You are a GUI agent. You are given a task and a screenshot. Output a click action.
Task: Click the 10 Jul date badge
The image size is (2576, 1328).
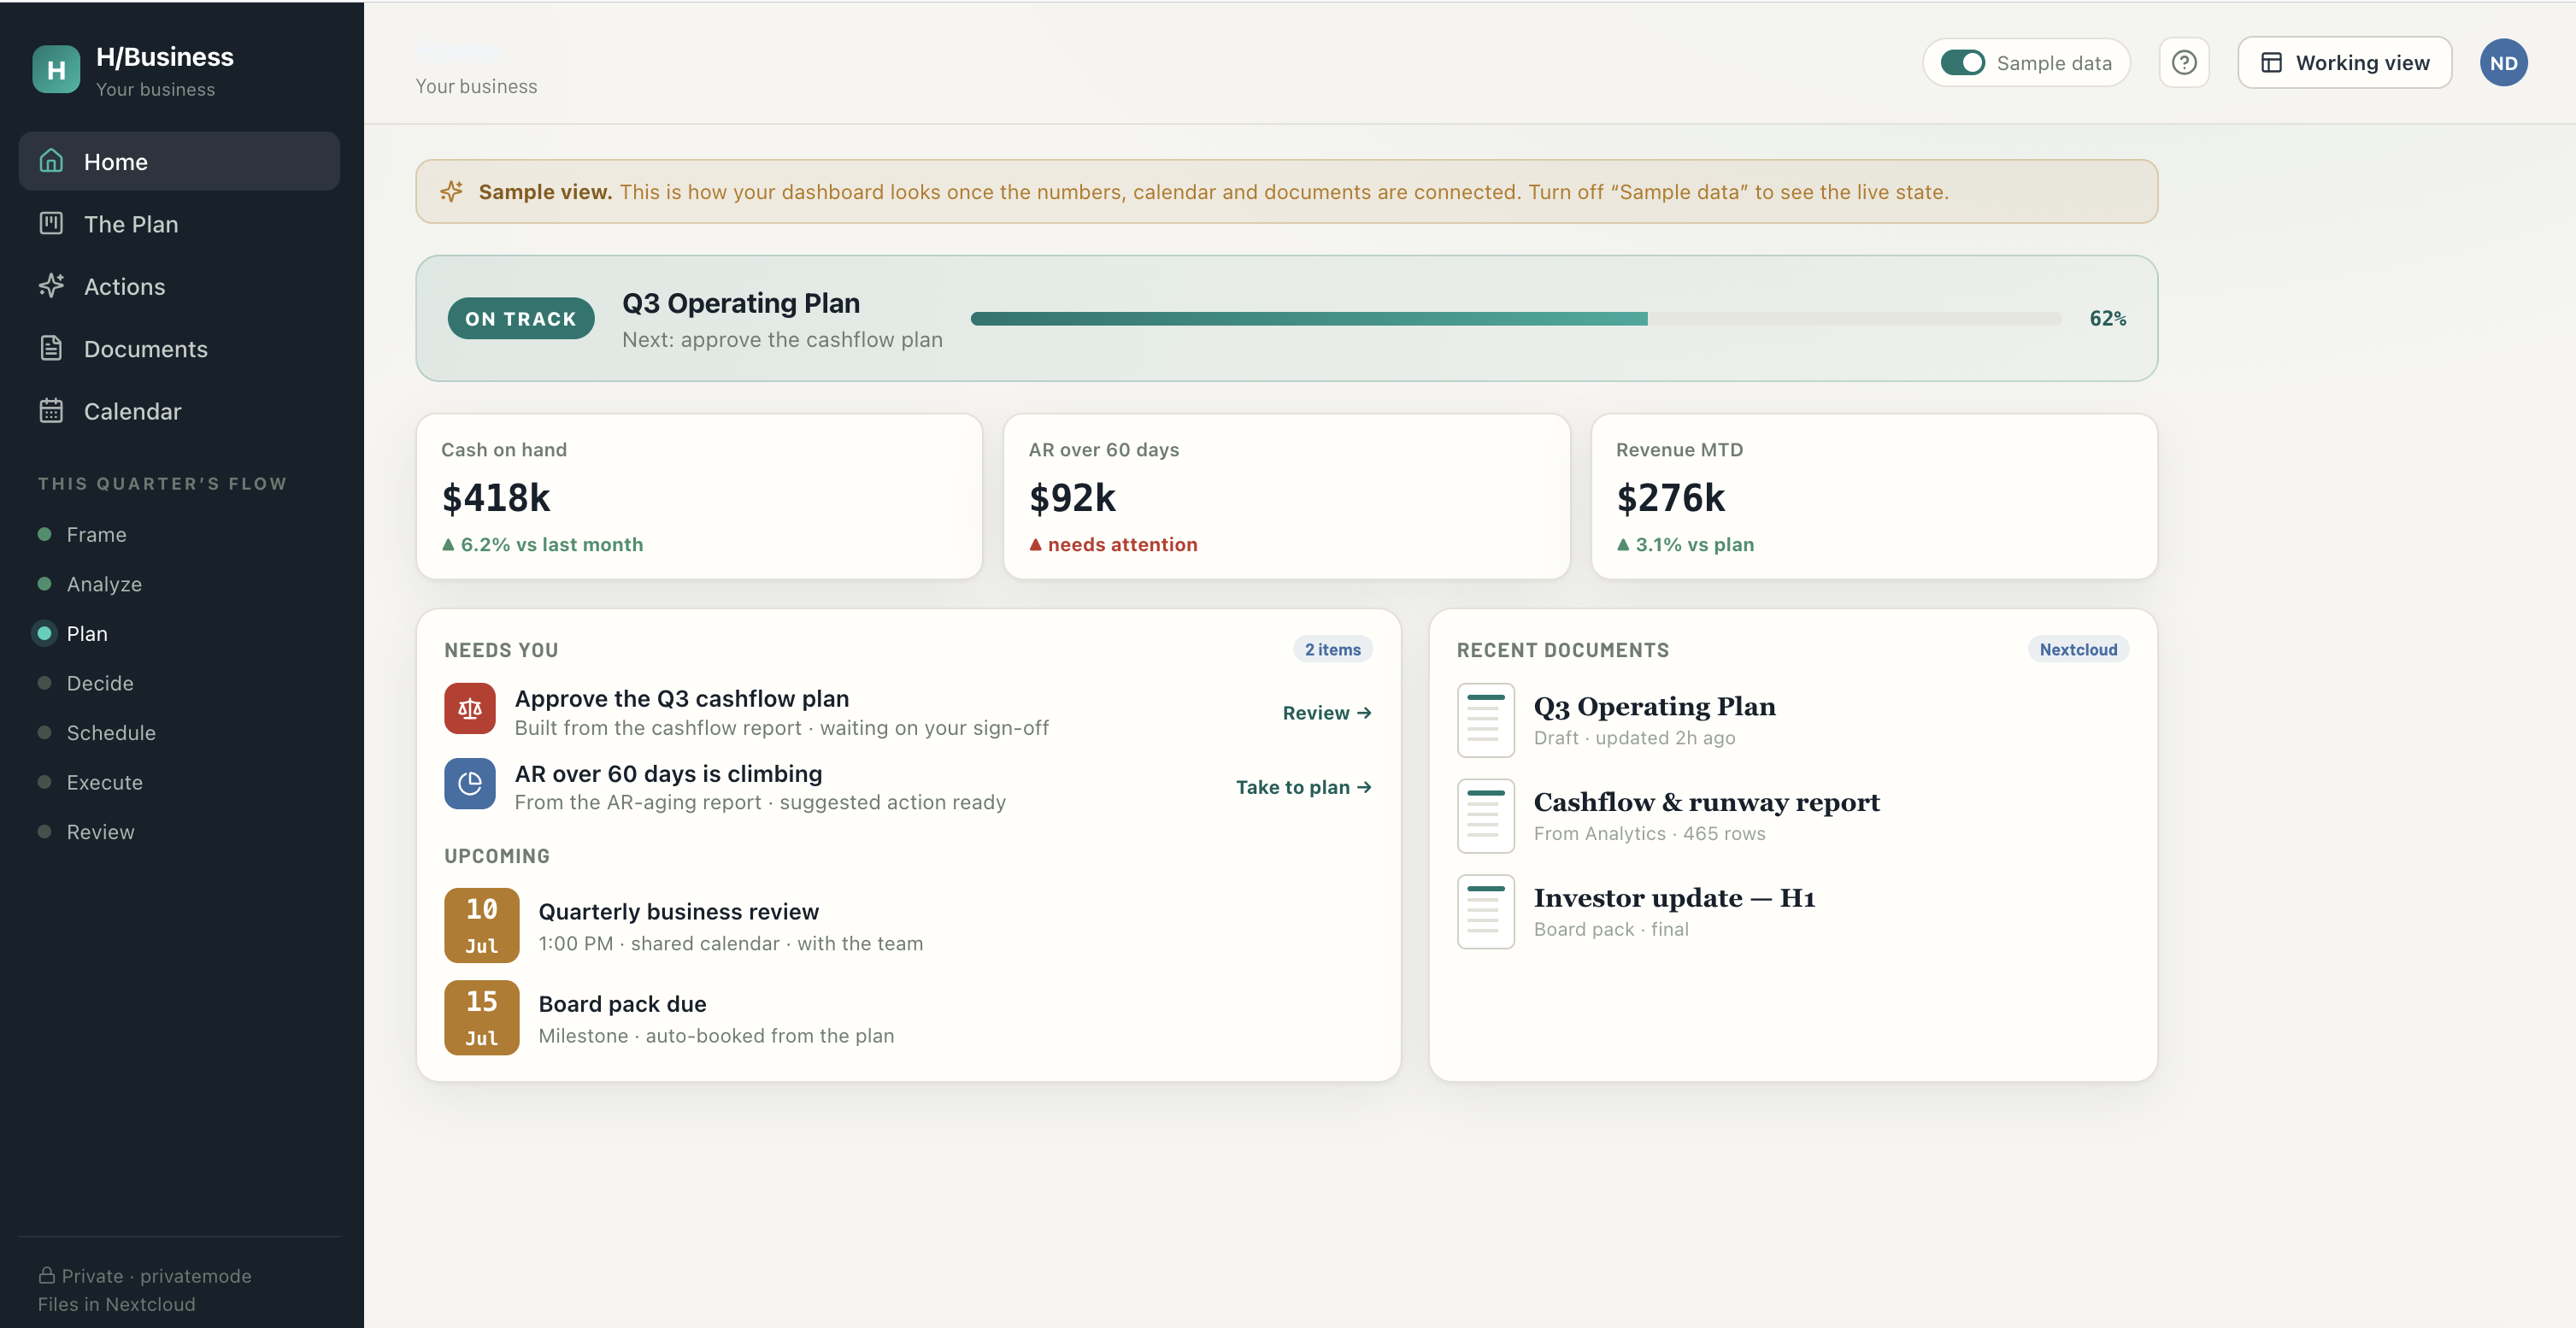pos(481,925)
